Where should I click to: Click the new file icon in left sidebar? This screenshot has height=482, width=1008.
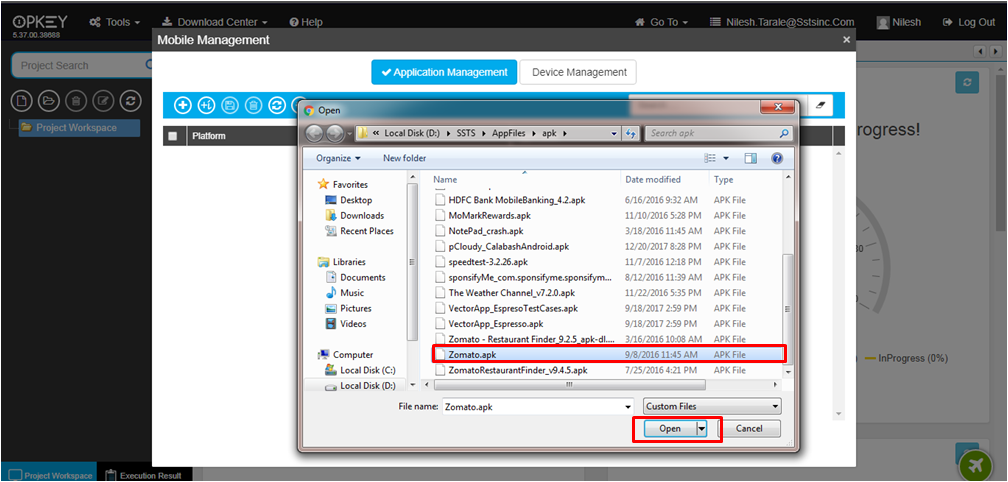pos(22,100)
